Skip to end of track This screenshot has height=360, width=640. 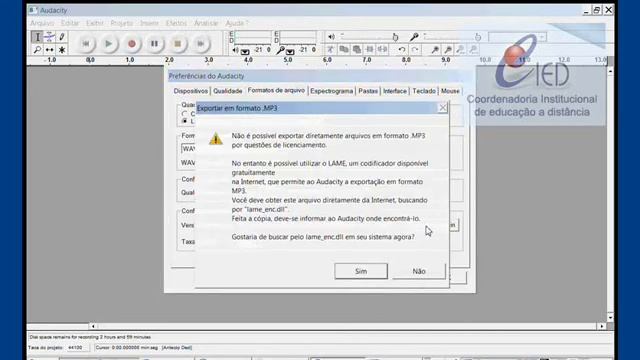[200, 43]
